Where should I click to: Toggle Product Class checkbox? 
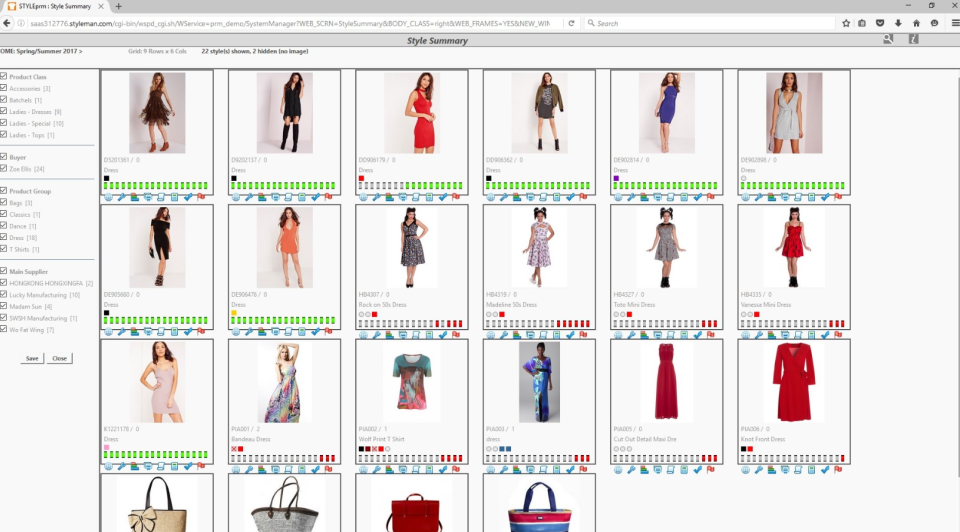(x=4, y=77)
